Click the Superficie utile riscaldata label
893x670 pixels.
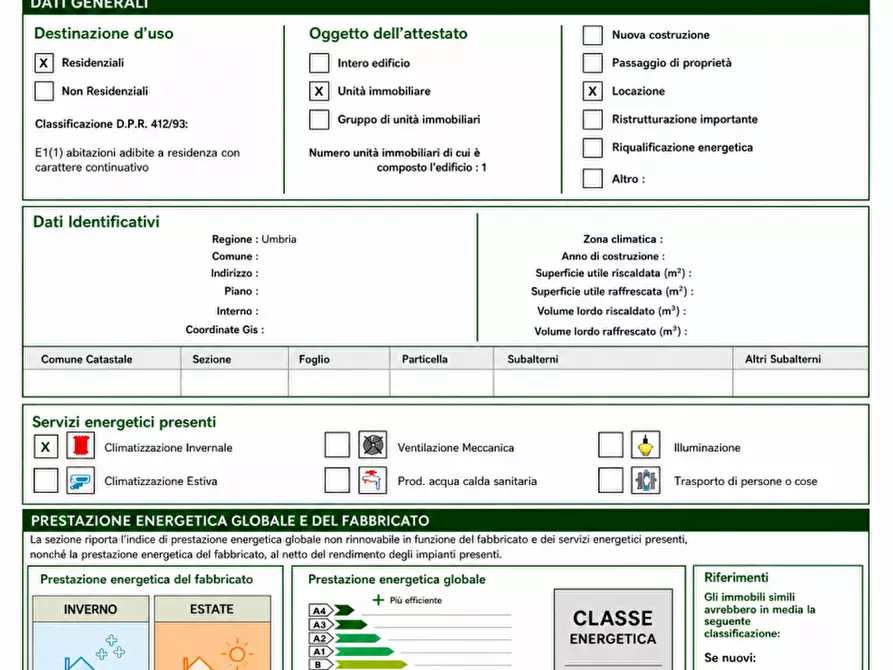coord(613,273)
